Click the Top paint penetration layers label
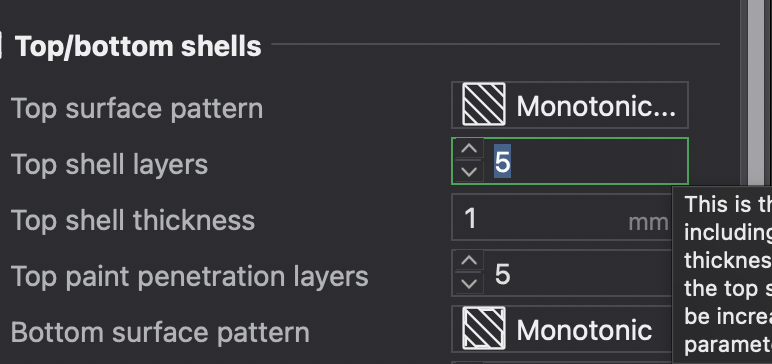Viewport: 772px width, 364px height. [190, 276]
